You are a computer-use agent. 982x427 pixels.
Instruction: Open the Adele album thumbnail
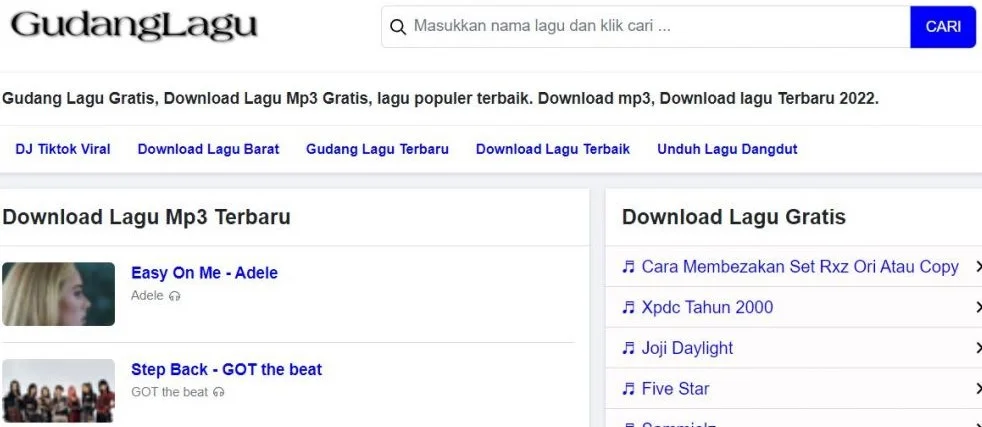pyautogui.click(x=58, y=294)
